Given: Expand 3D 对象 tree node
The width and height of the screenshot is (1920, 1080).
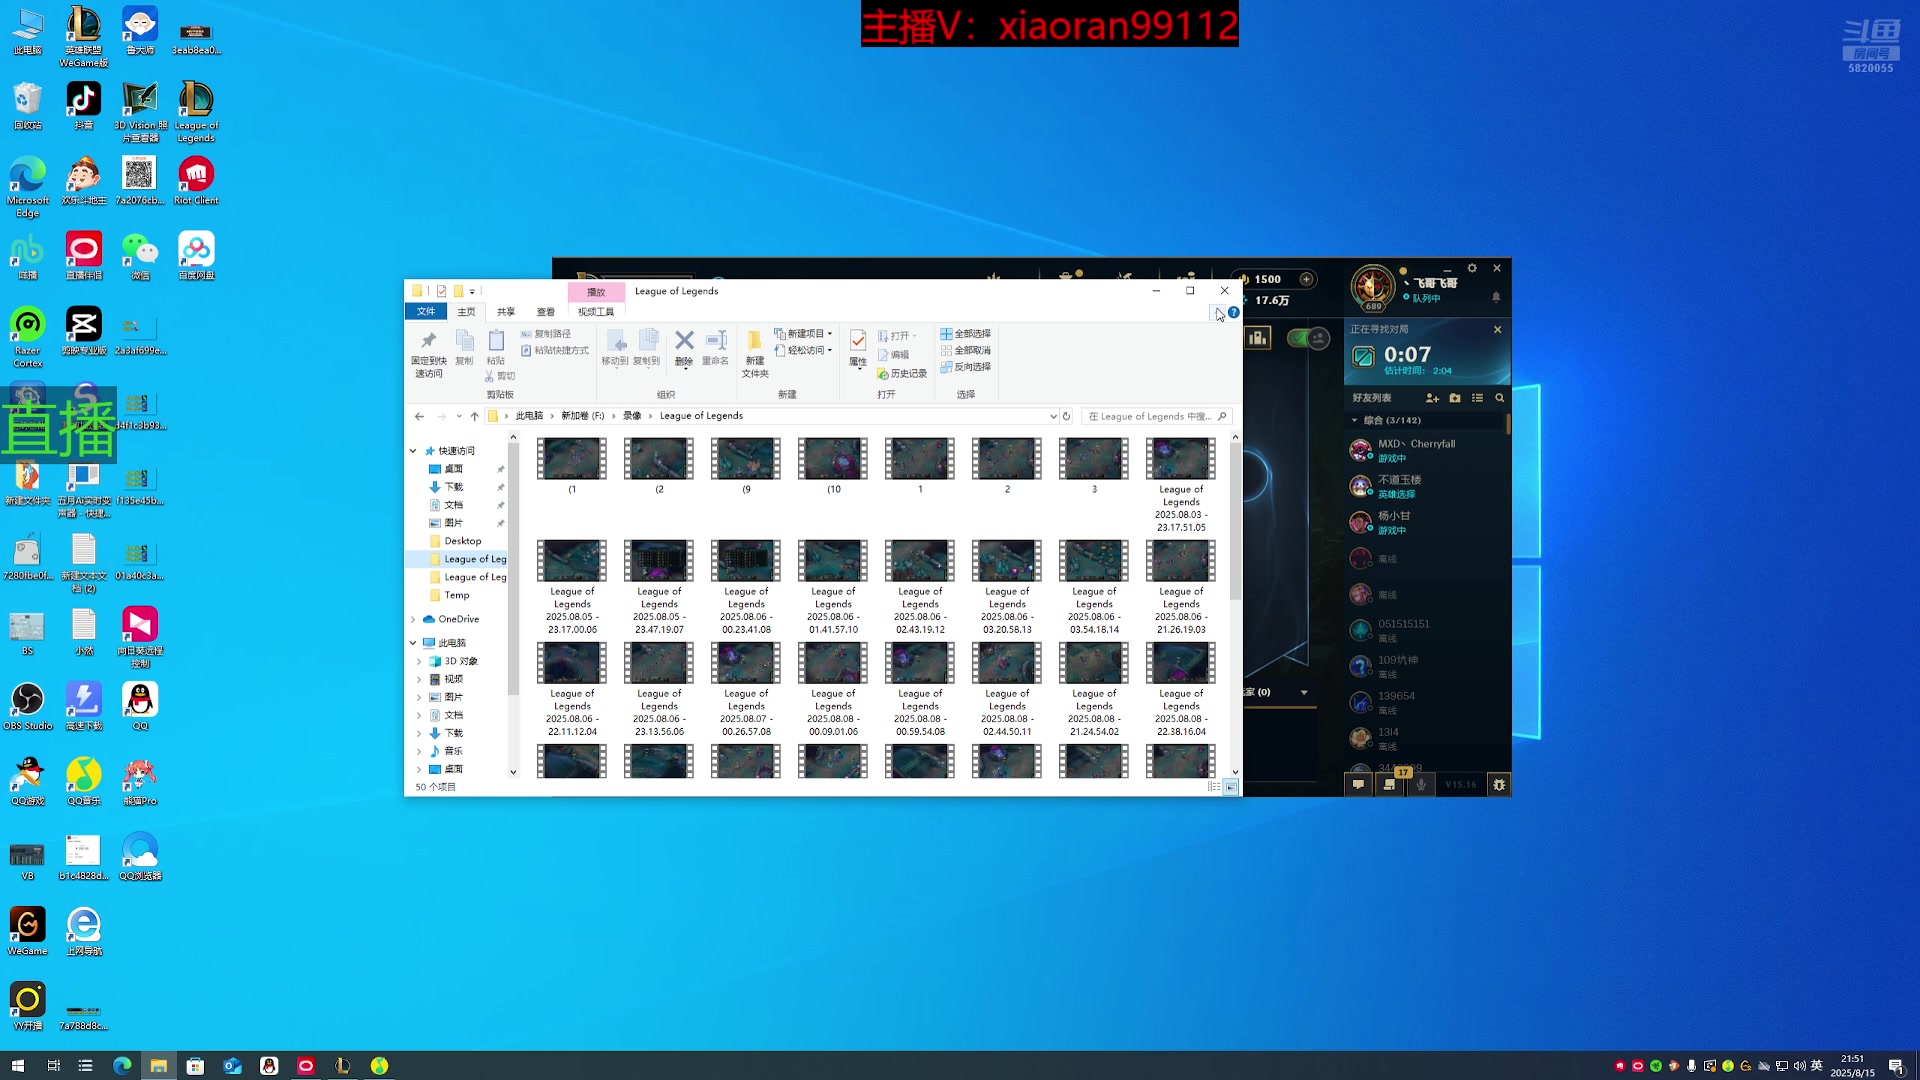Looking at the screenshot, I should pyautogui.click(x=419, y=661).
